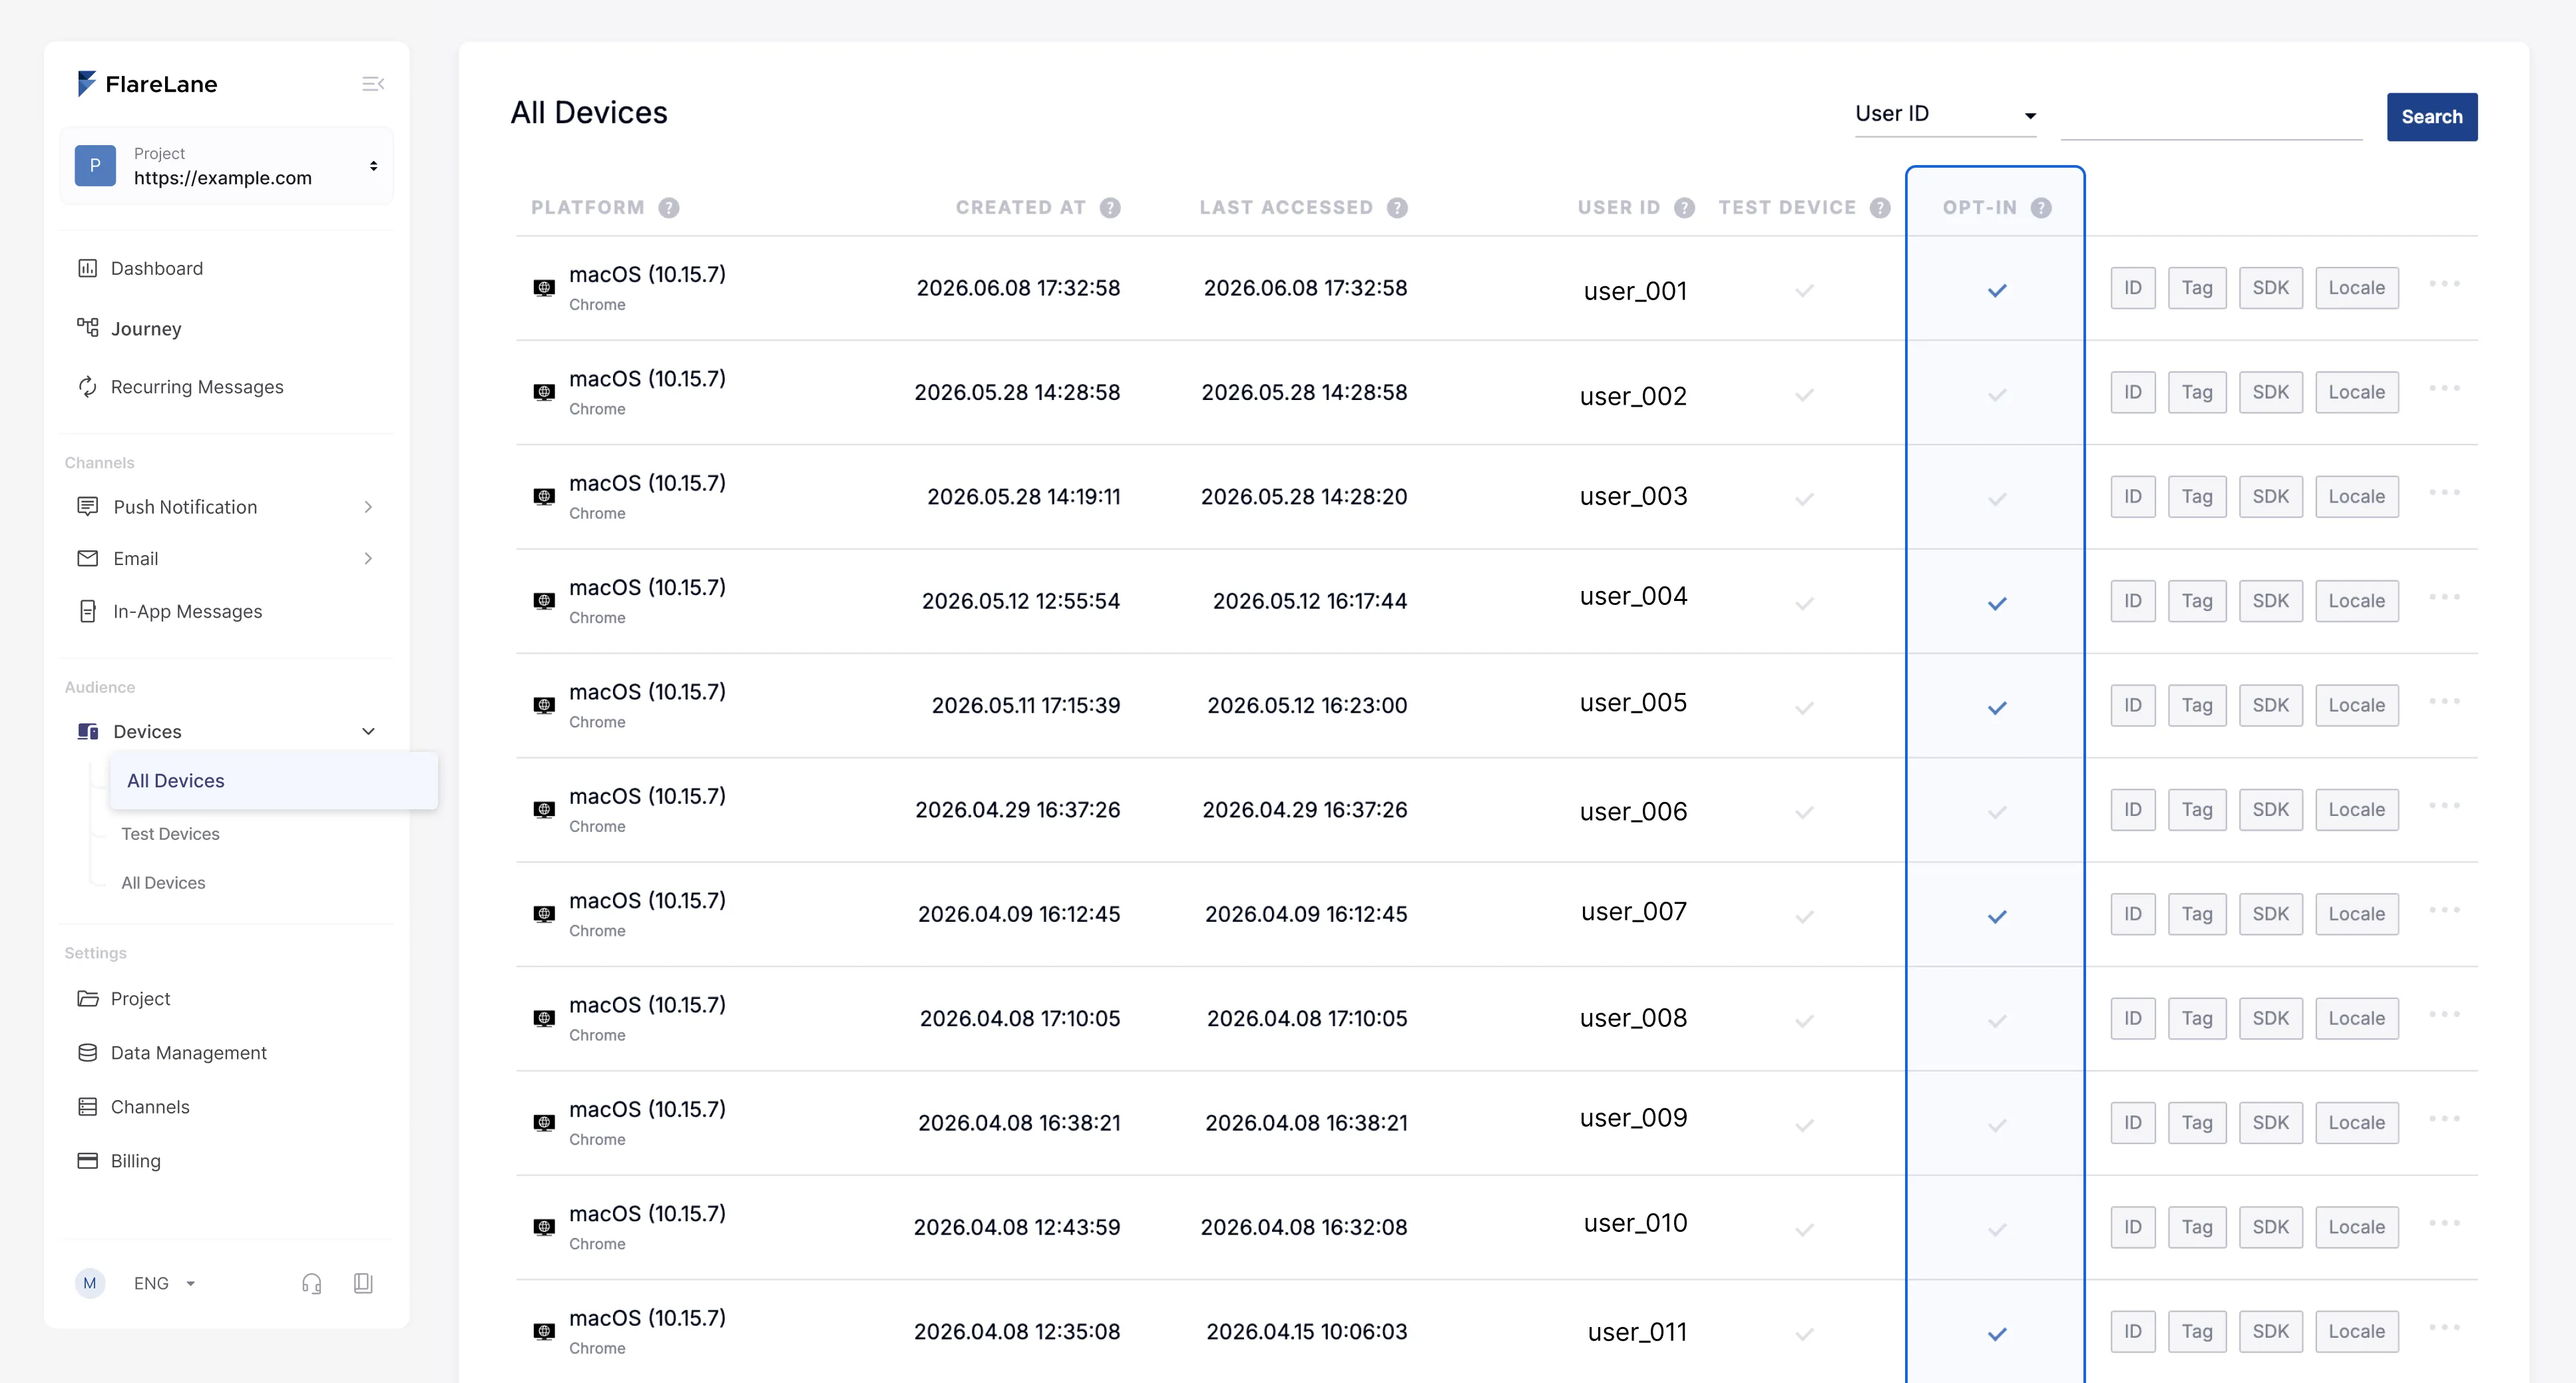Expand the Push Notification submenu chevron
Viewport: 2576px width, 1383px height.
coord(368,507)
